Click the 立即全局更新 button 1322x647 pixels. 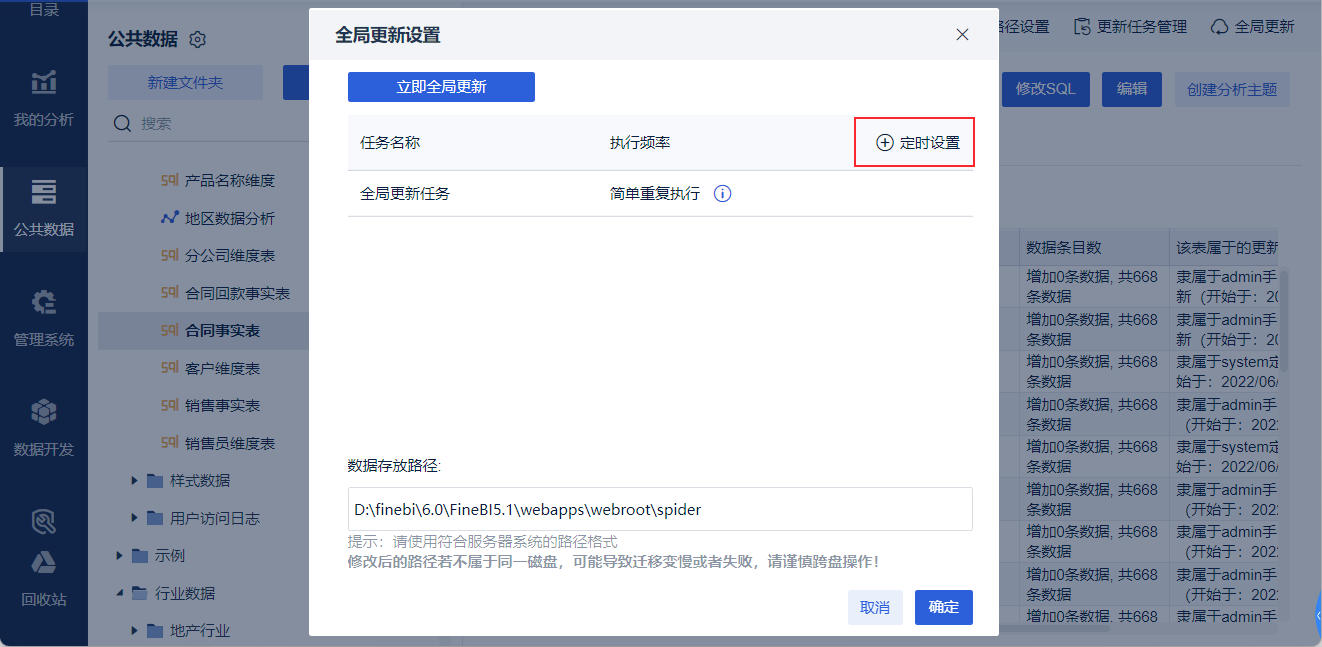point(441,87)
